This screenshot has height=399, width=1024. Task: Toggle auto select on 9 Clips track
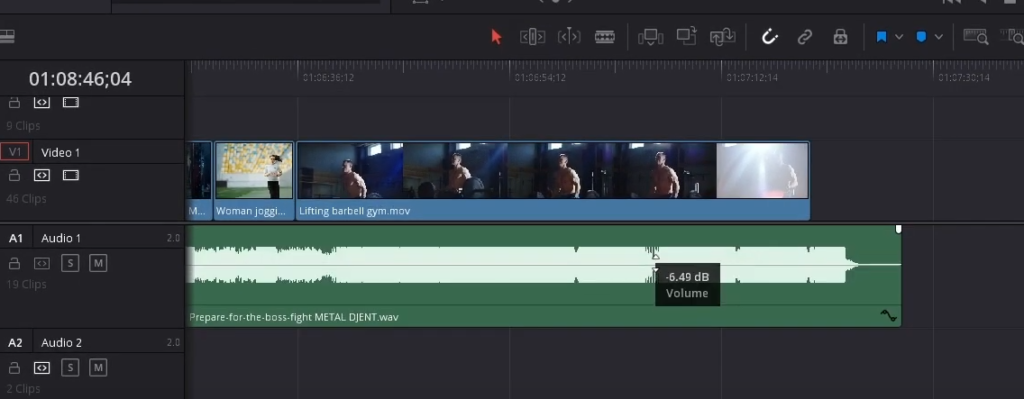(x=42, y=103)
